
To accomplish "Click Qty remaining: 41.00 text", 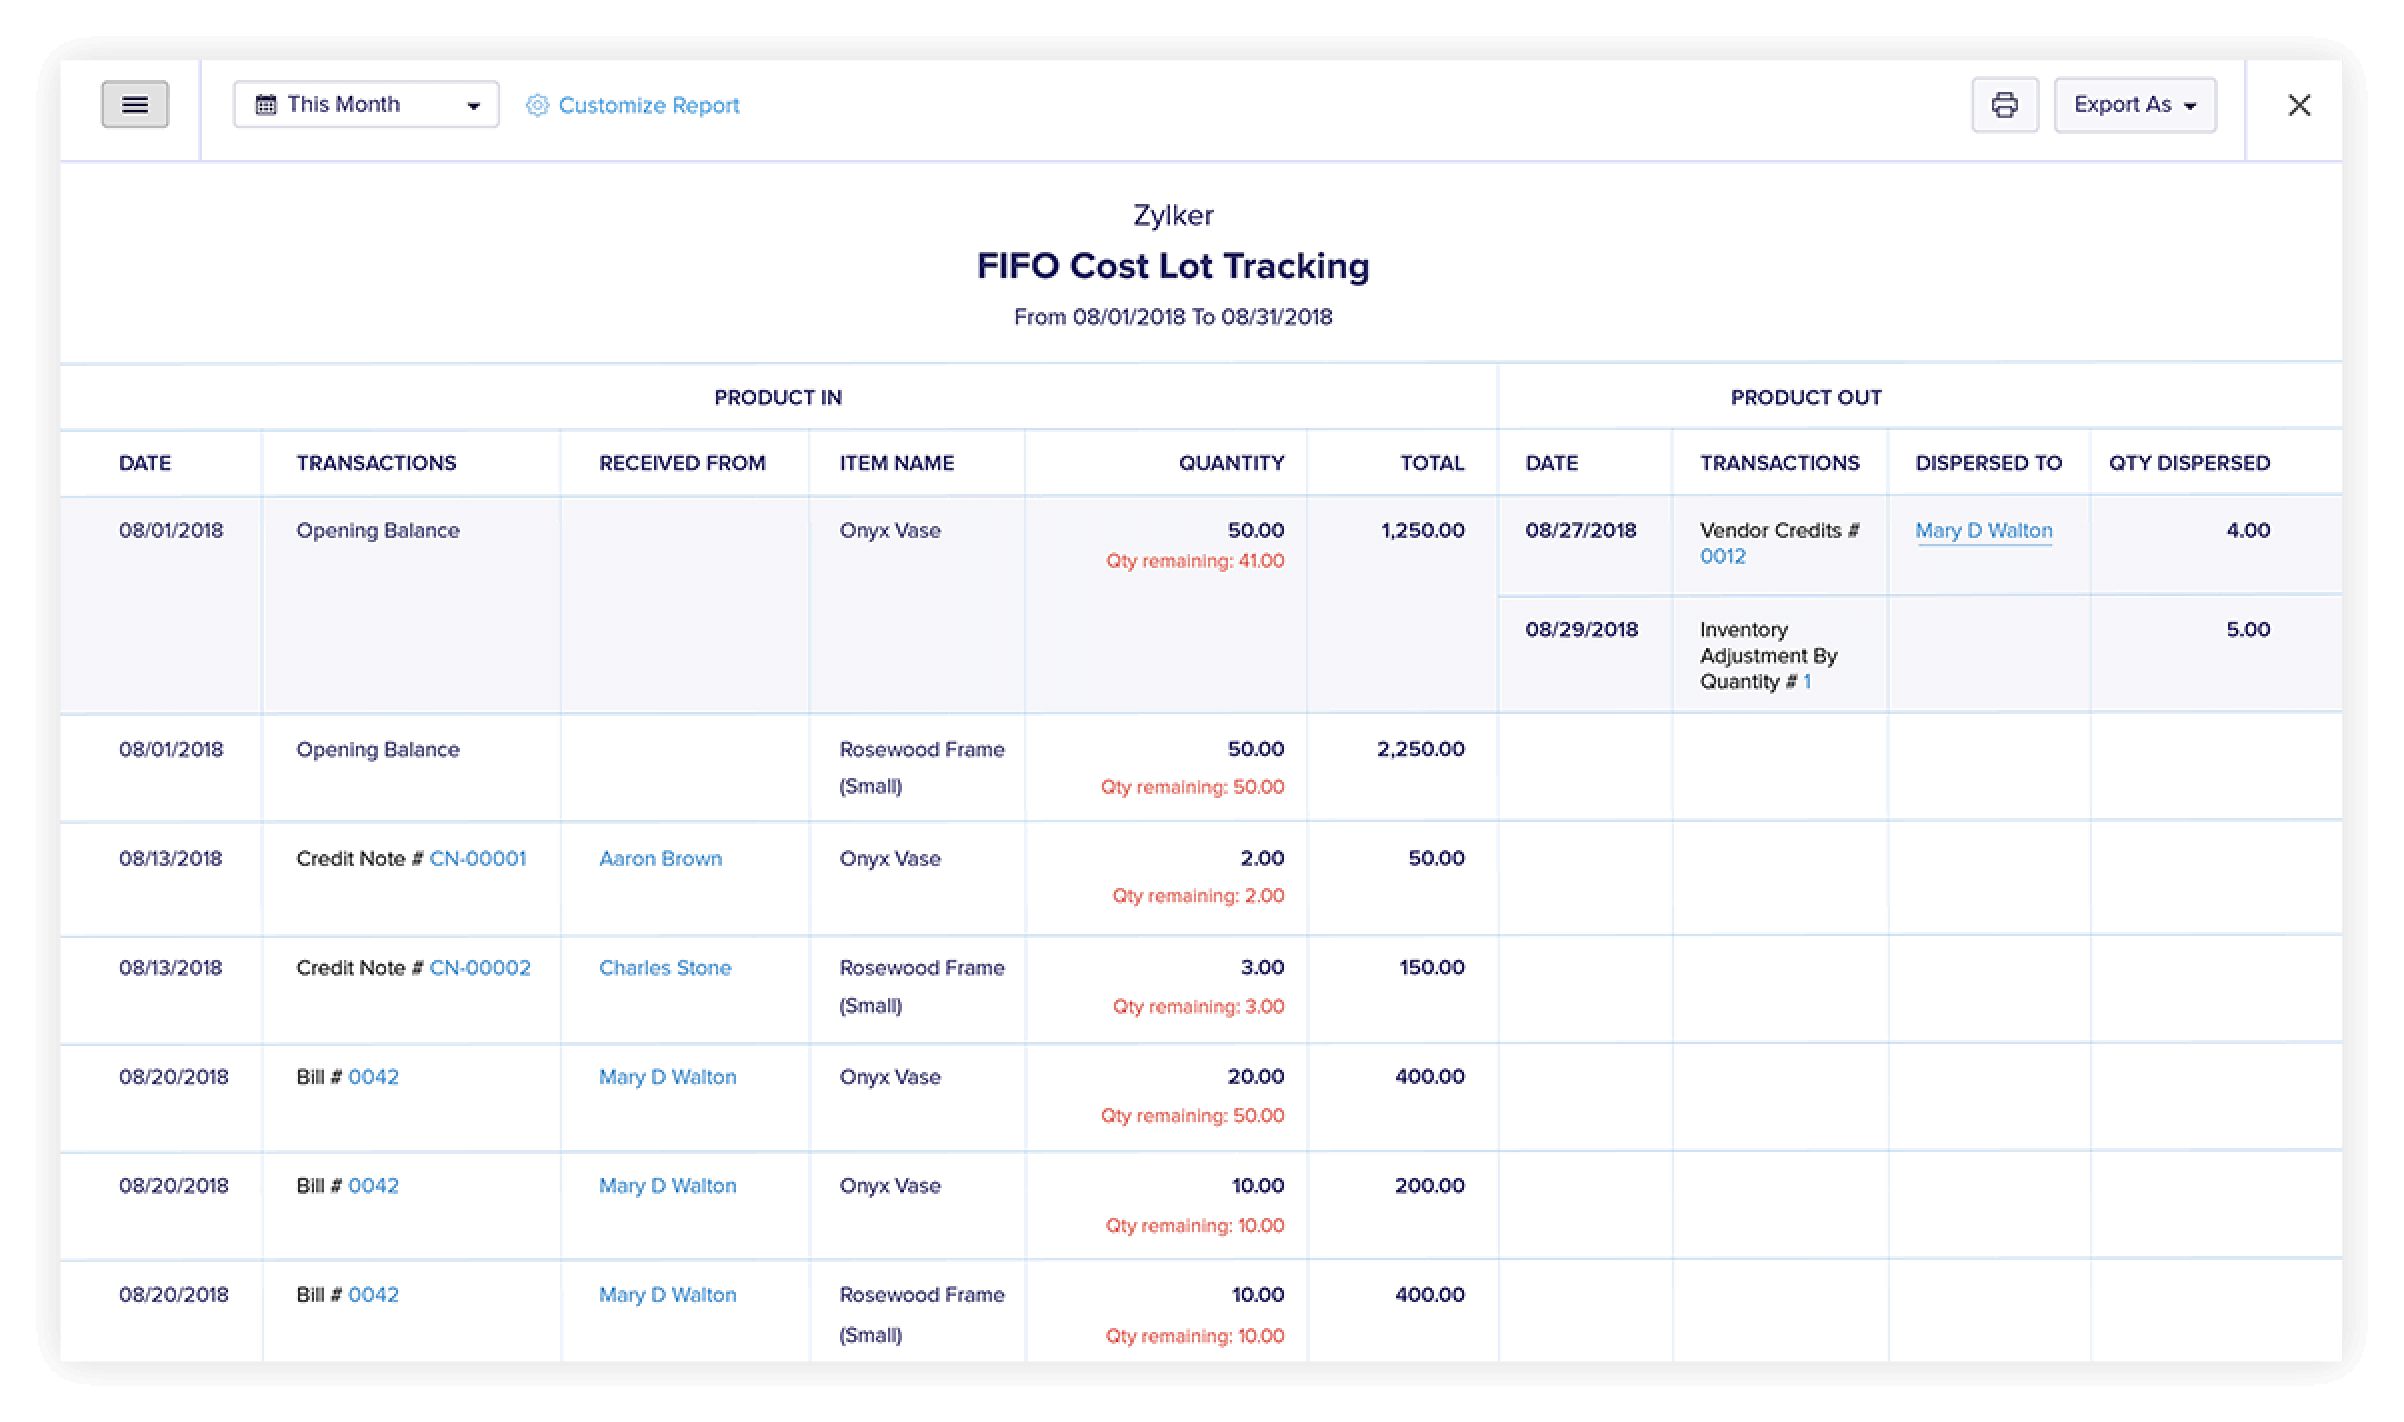I will click(1195, 560).
